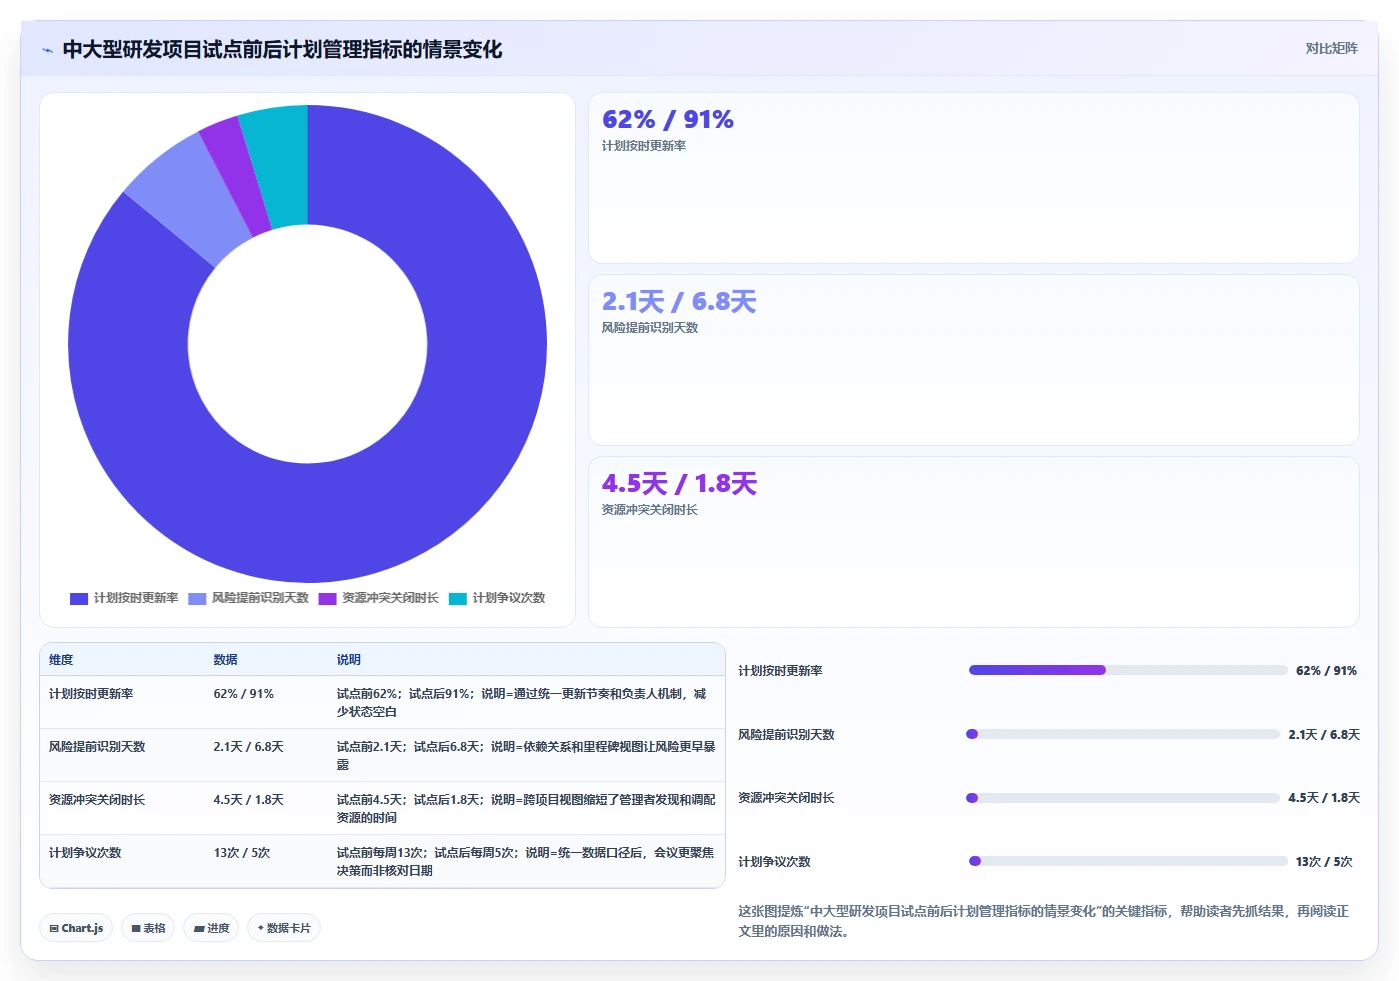The image size is (1399, 981).
Task: Click the 计划按时更新率 label beside its progress bar
Action: (780, 671)
